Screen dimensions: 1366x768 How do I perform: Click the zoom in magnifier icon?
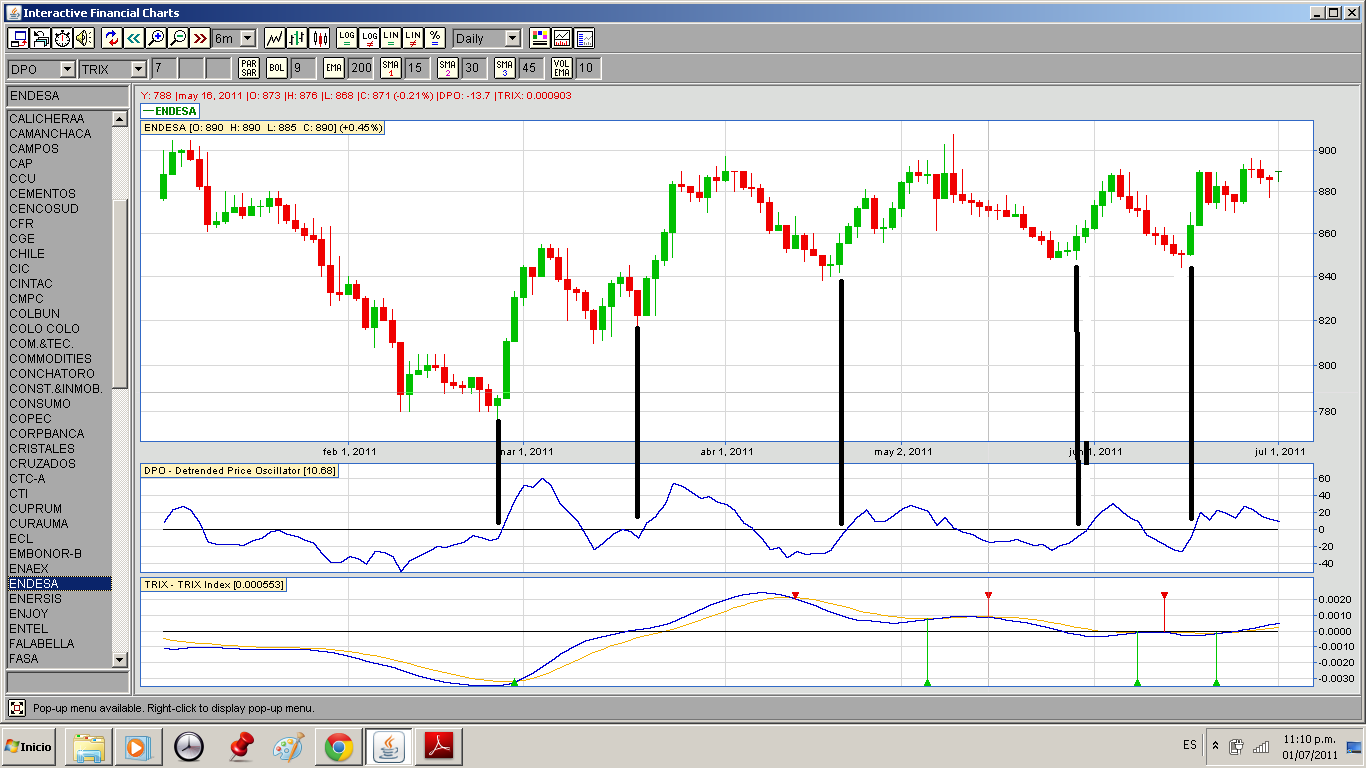tap(156, 38)
